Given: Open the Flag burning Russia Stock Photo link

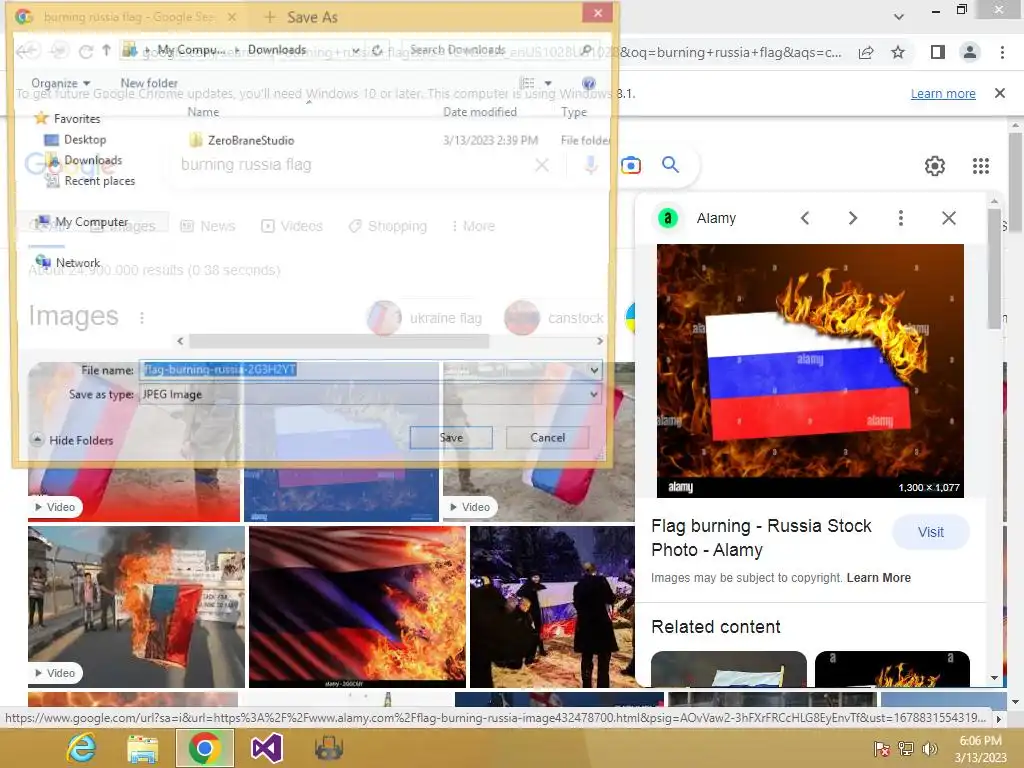Looking at the screenshot, I should (x=761, y=537).
